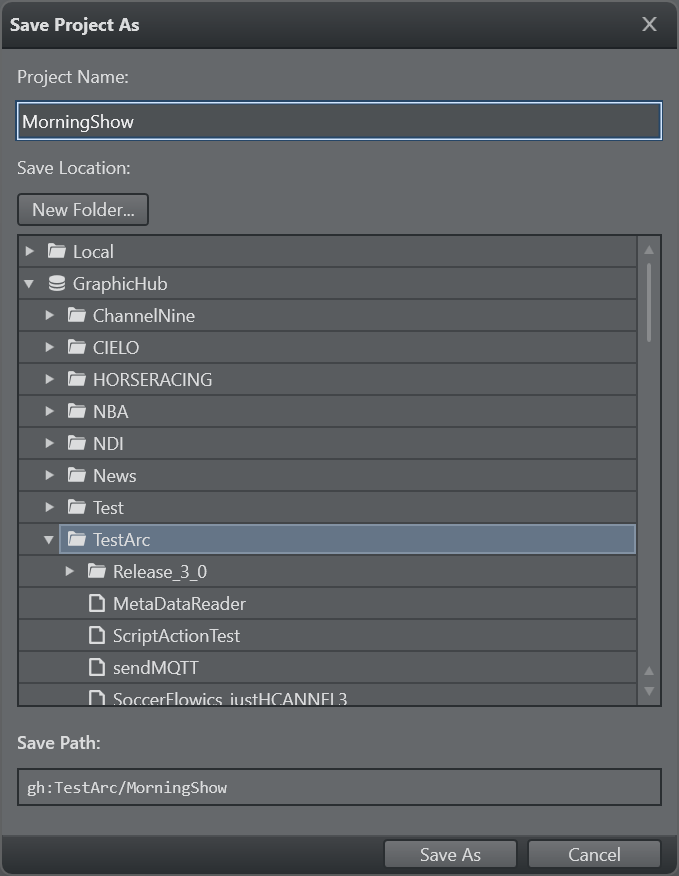
Task: Click the GraphicHub database icon
Action: tap(57, 284)
